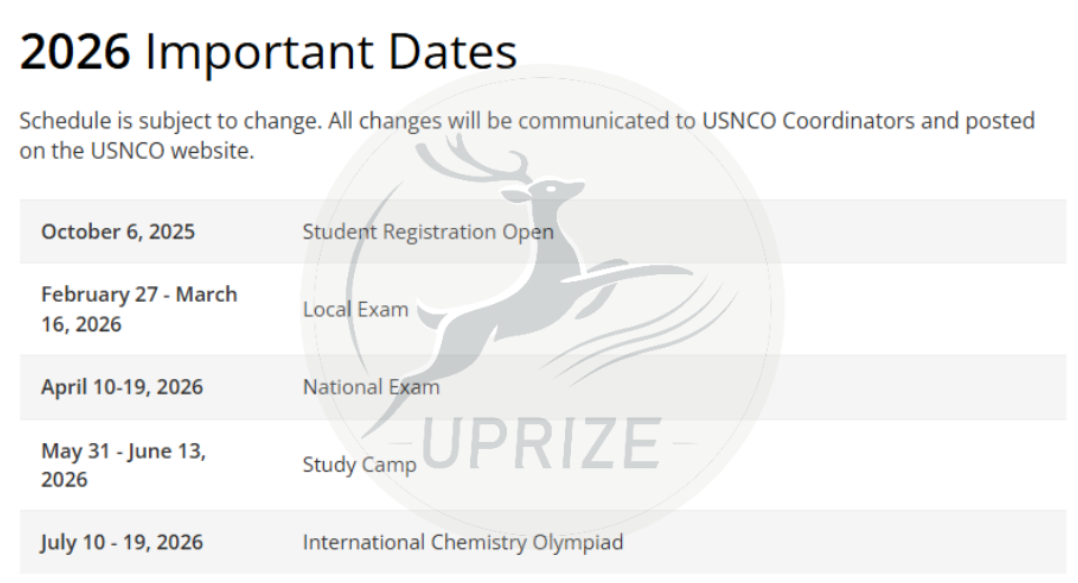Select the February 27 - March 16 date
The image size is (1078, 583).
tap(139, 309)
